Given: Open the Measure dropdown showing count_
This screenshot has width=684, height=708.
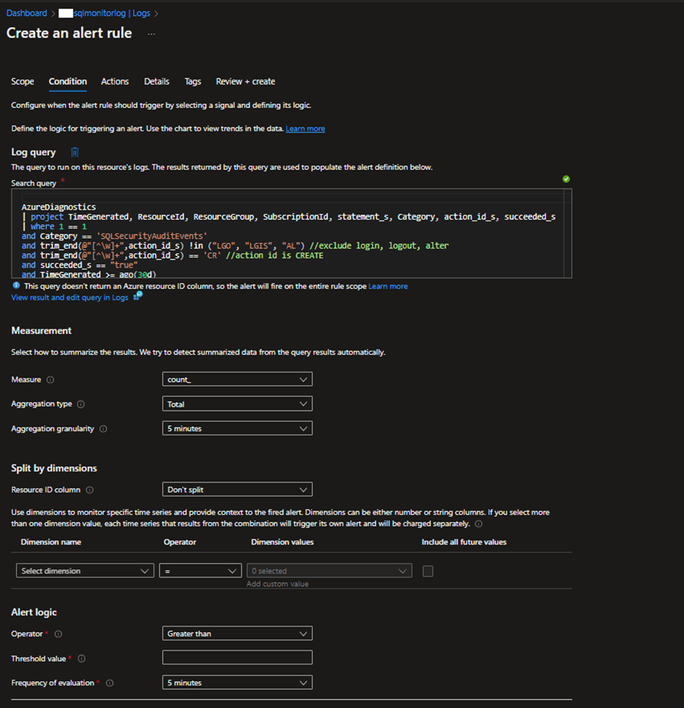Looking at the screenshot, I should click(237, 379).
